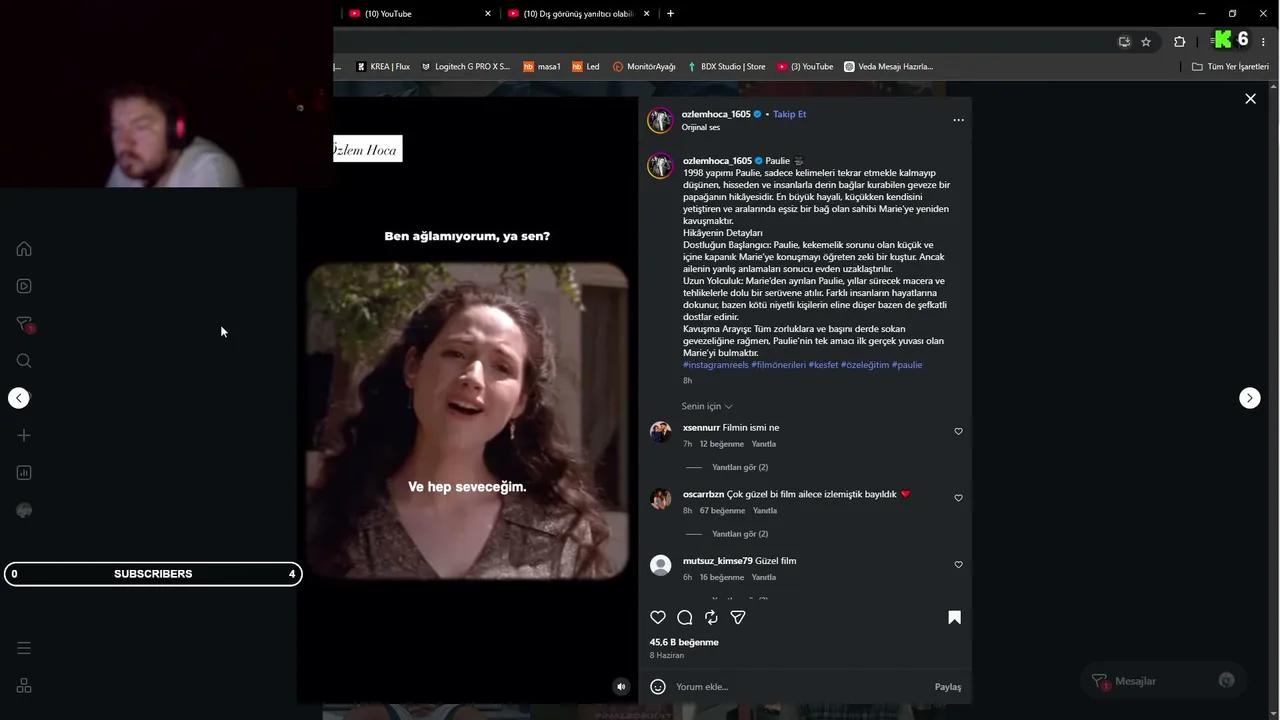Open oscarrbzn's profile from the comment

[x=703, y=495]
